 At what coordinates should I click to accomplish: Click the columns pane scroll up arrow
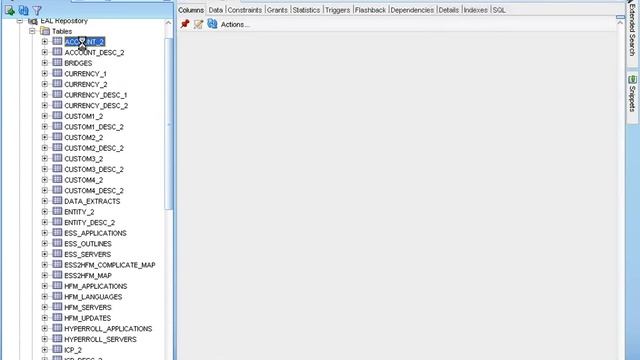click(x=620, y=23)
